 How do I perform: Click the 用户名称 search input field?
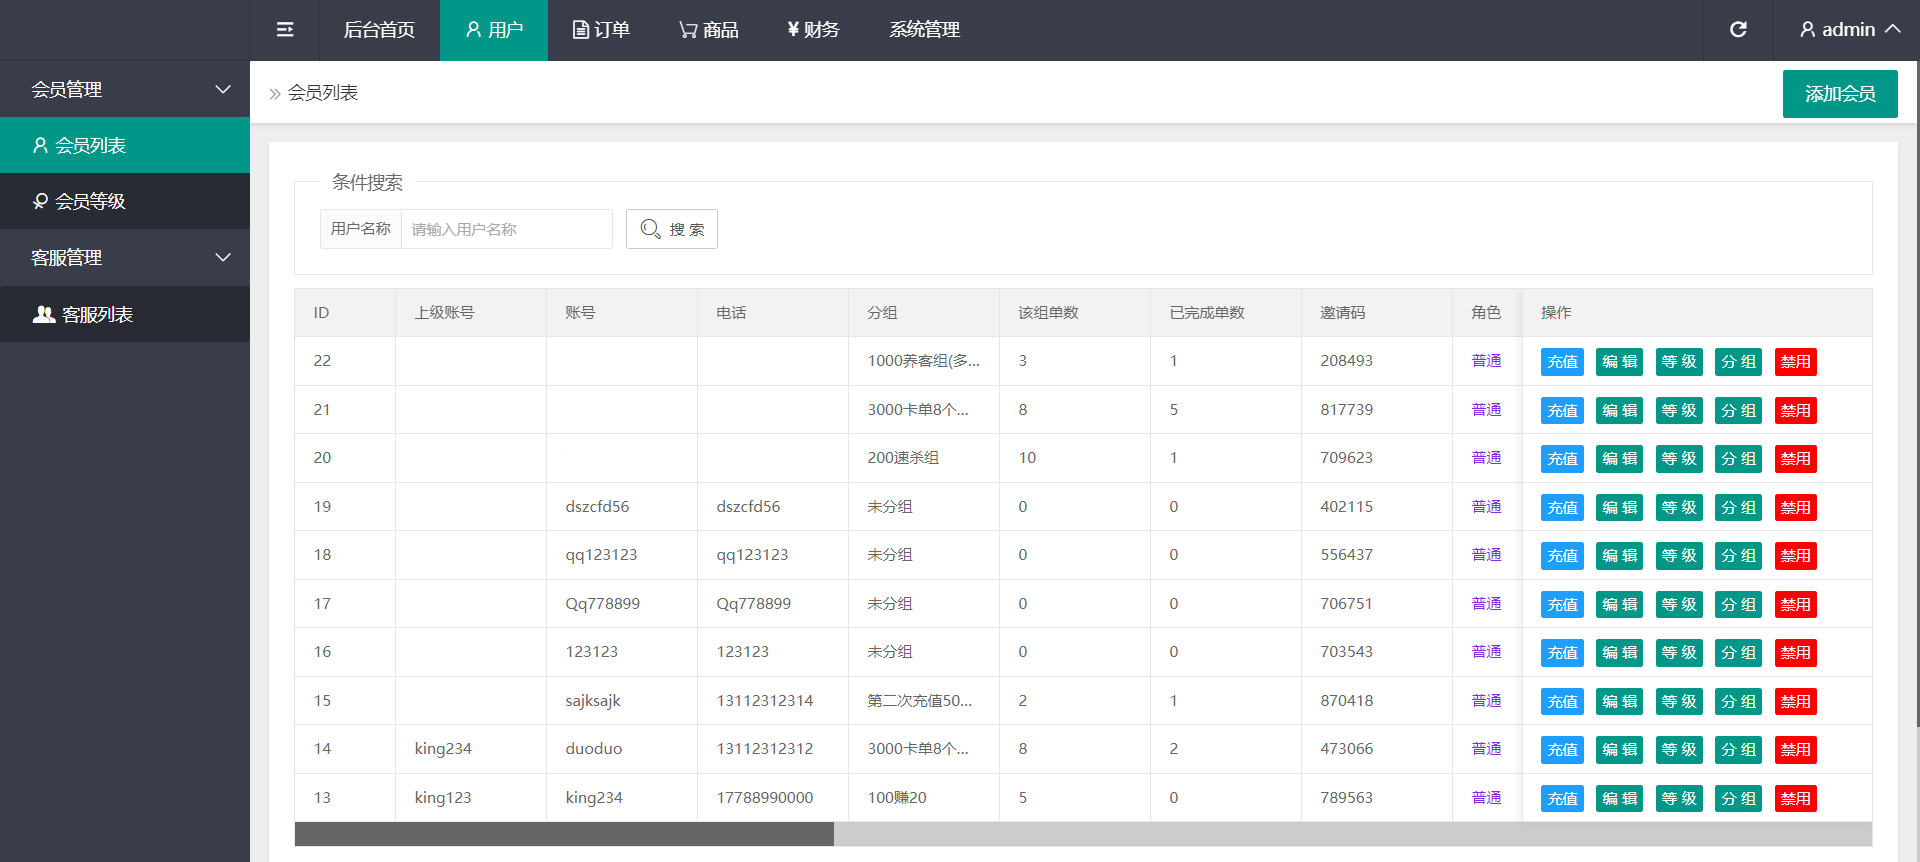(x=506, y=229)
